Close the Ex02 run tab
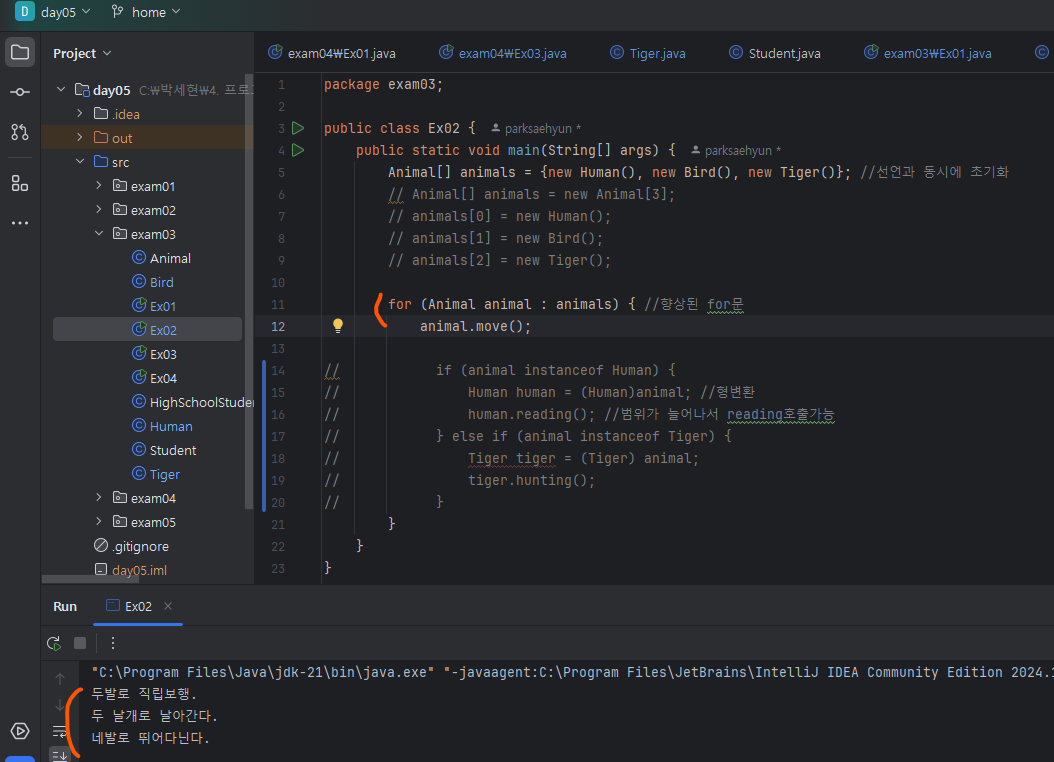The image size is (1054, 762). 168,606
